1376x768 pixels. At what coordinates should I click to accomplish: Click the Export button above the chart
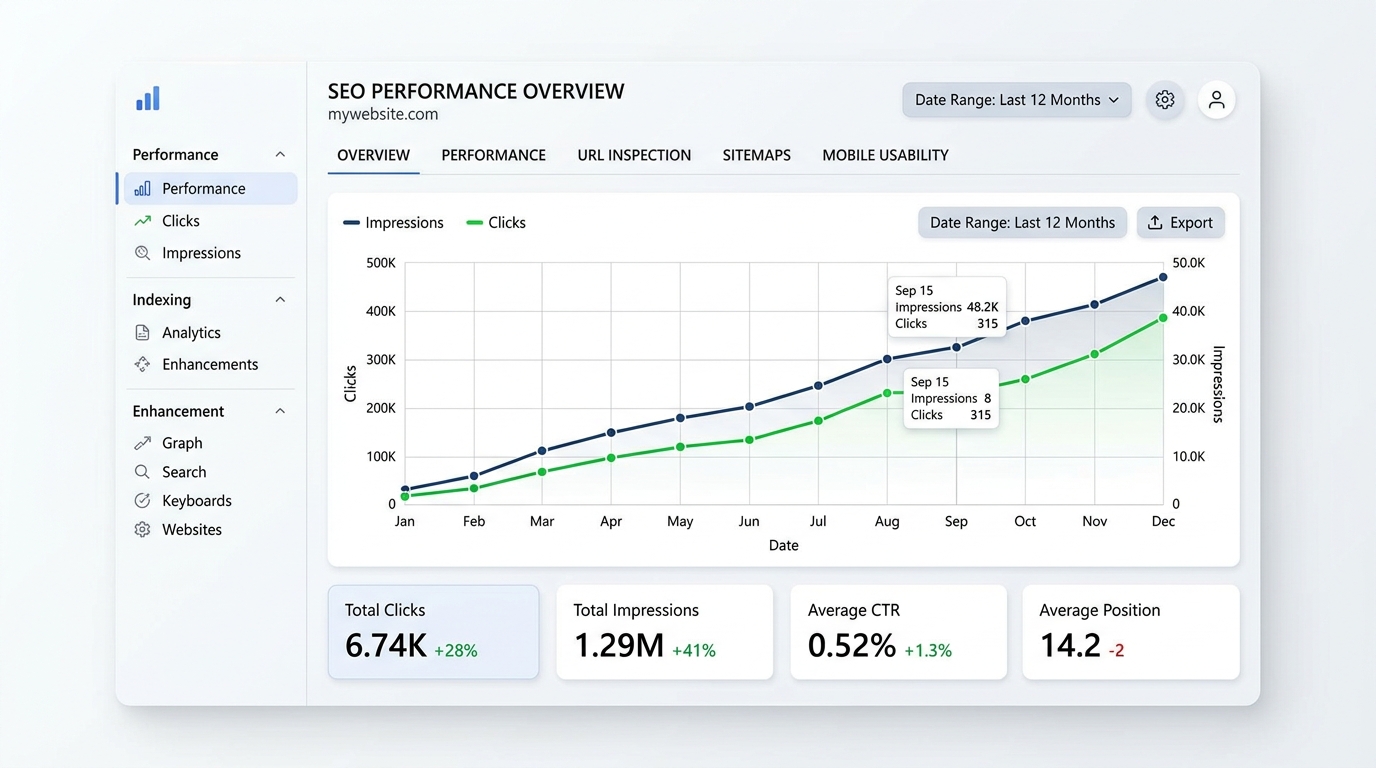click(1180, 222)
